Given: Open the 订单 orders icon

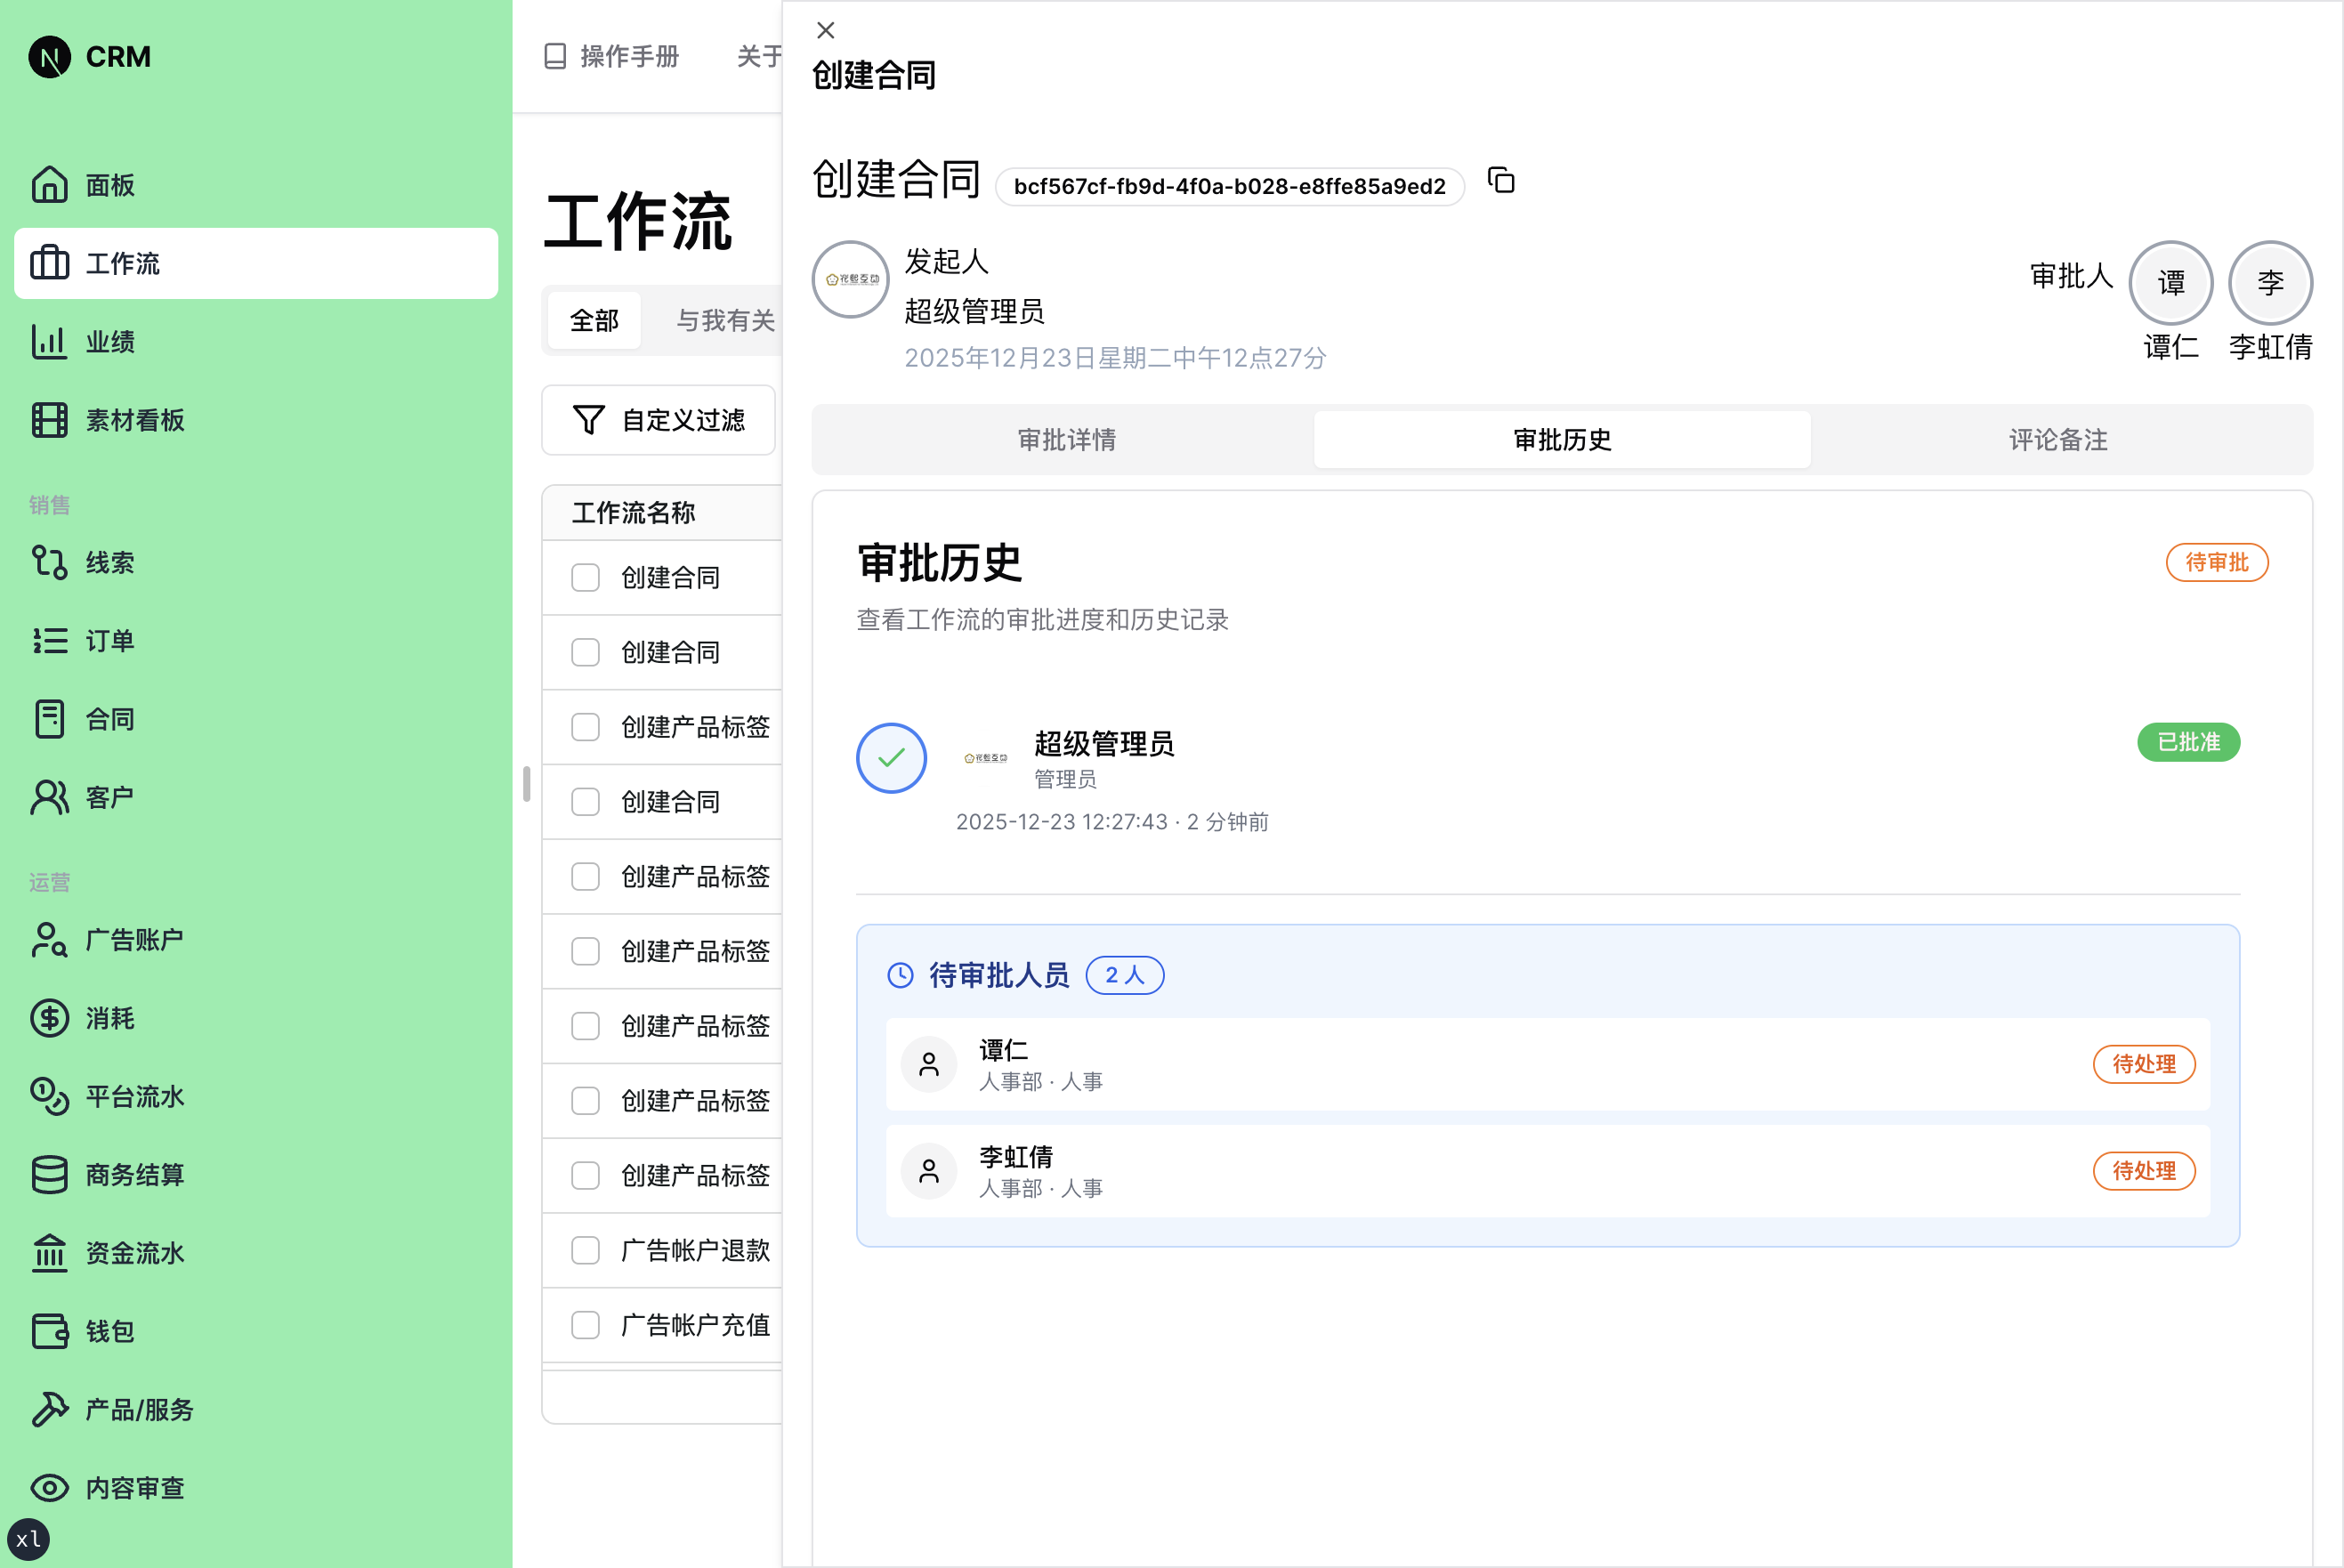Looking at the screenshot, I should [x=49, y=640].
